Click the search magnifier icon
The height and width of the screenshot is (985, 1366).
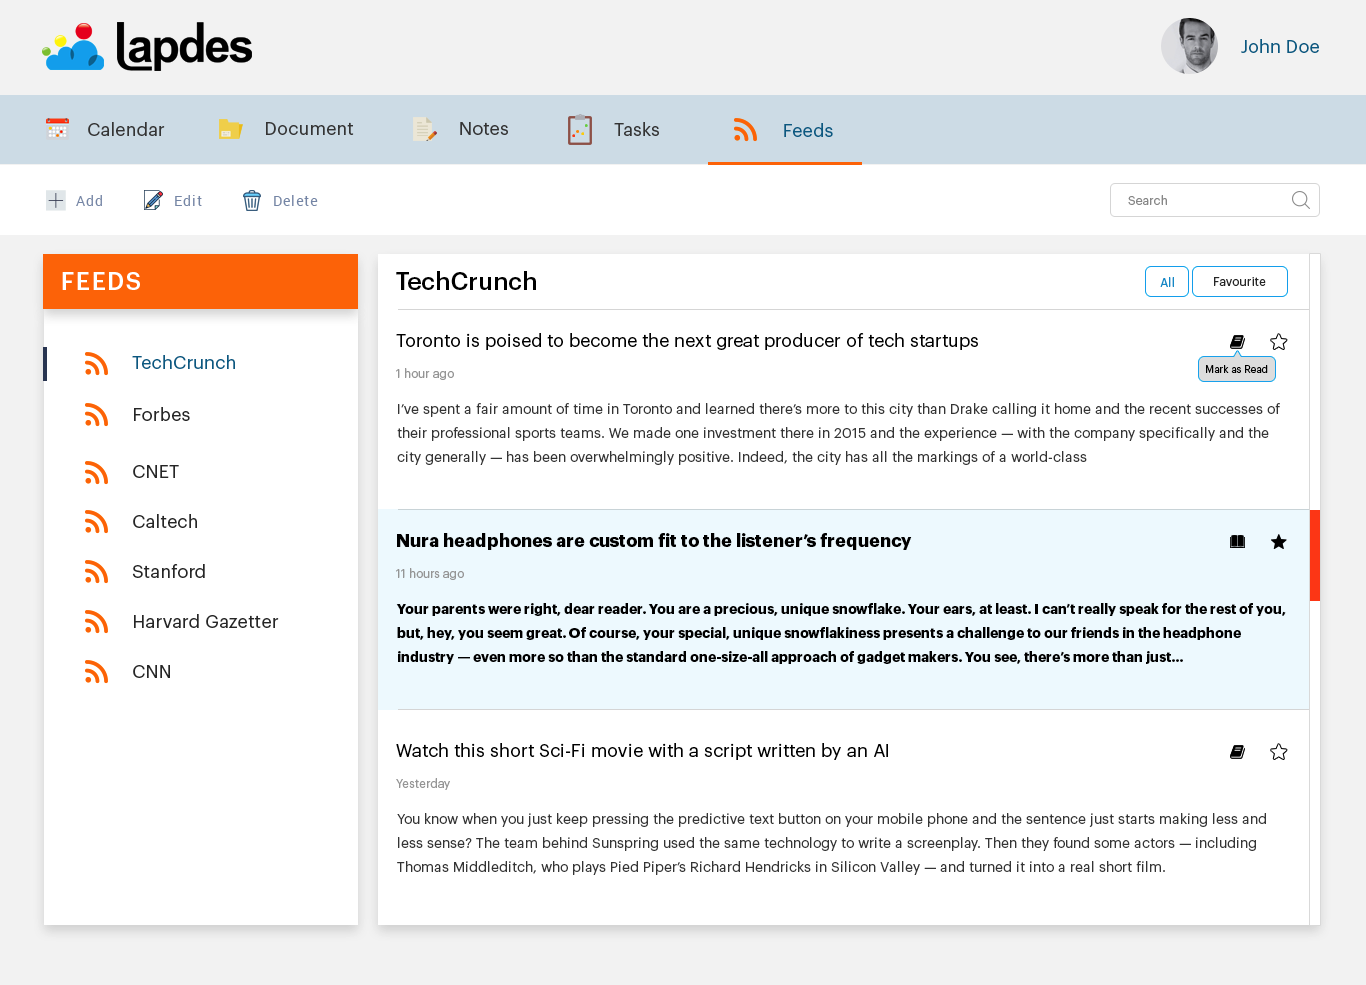click(1300, 200)
